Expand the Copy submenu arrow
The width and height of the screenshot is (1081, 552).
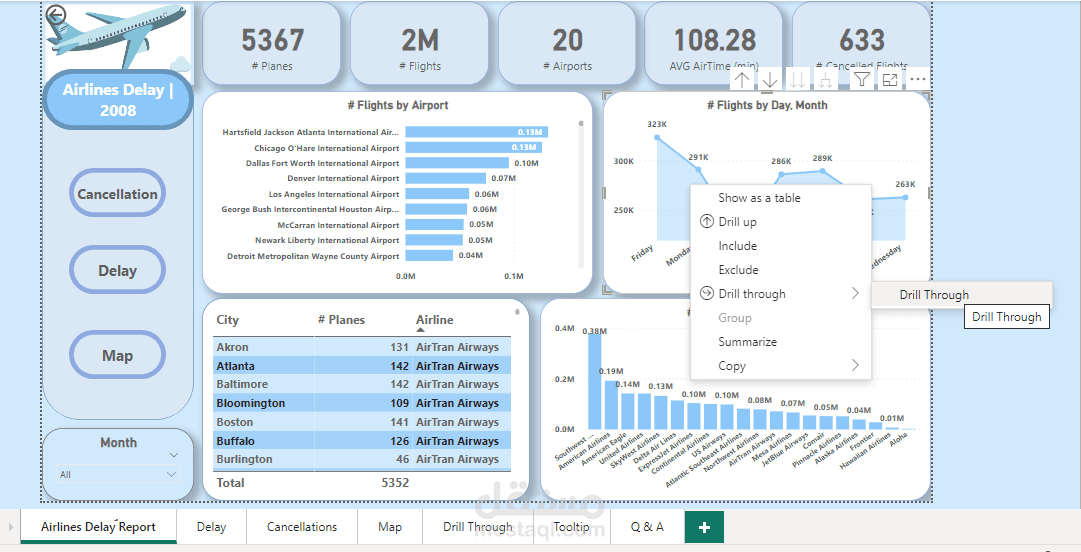[855, 366]
